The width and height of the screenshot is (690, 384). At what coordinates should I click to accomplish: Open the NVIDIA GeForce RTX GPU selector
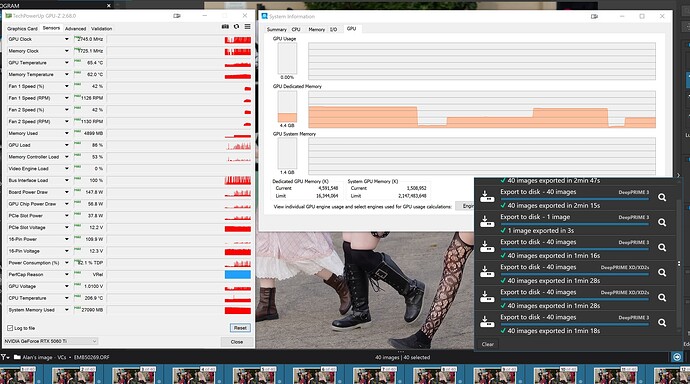(51, 341)
